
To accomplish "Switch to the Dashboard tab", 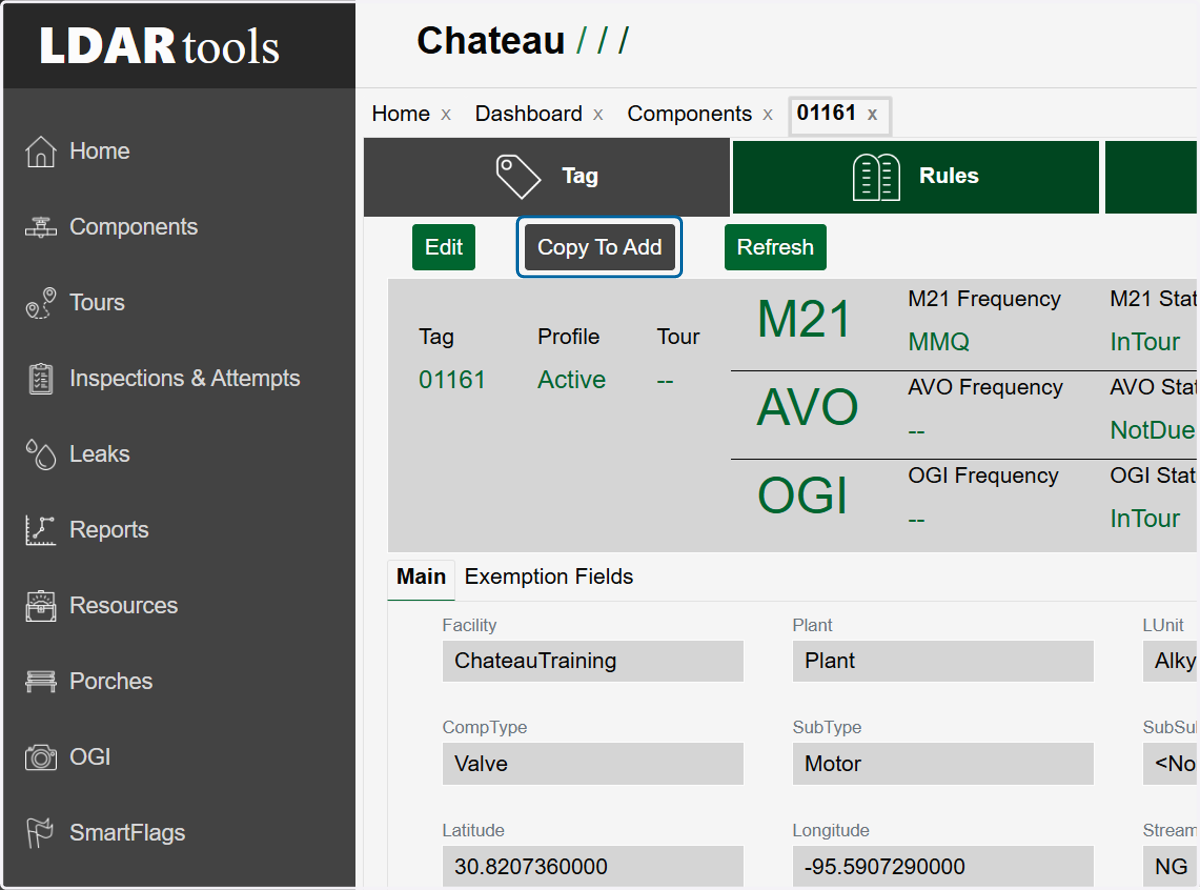I will [528, 114].
